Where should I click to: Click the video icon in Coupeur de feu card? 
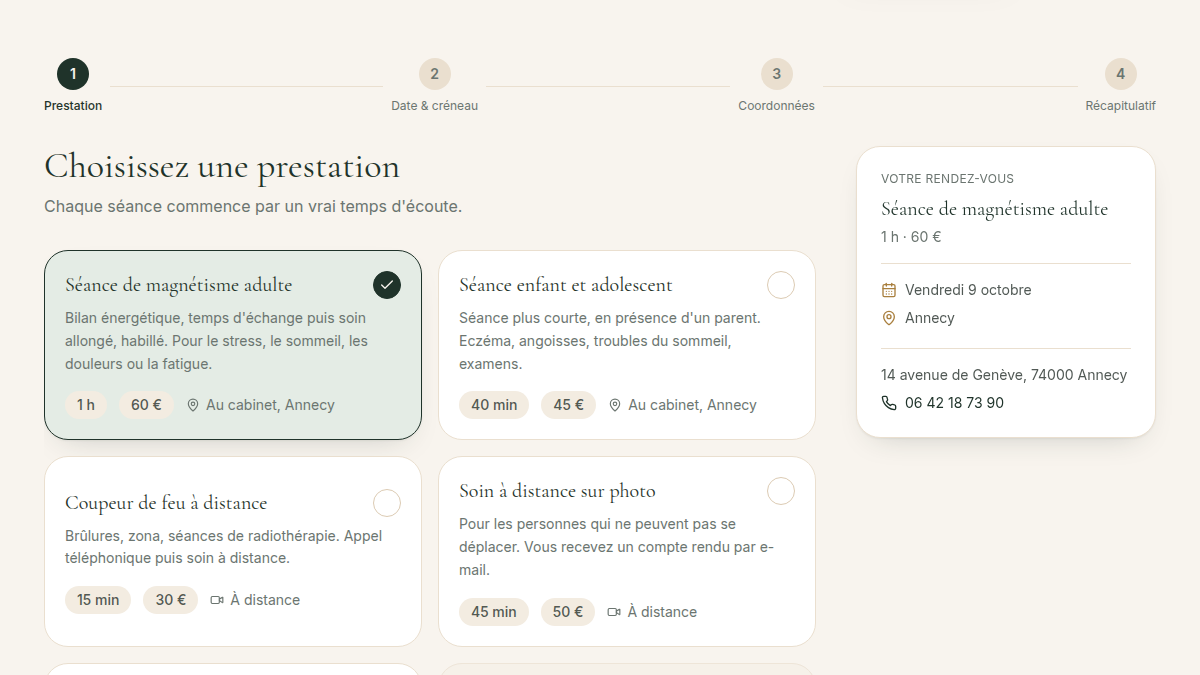tap(217, 600)
